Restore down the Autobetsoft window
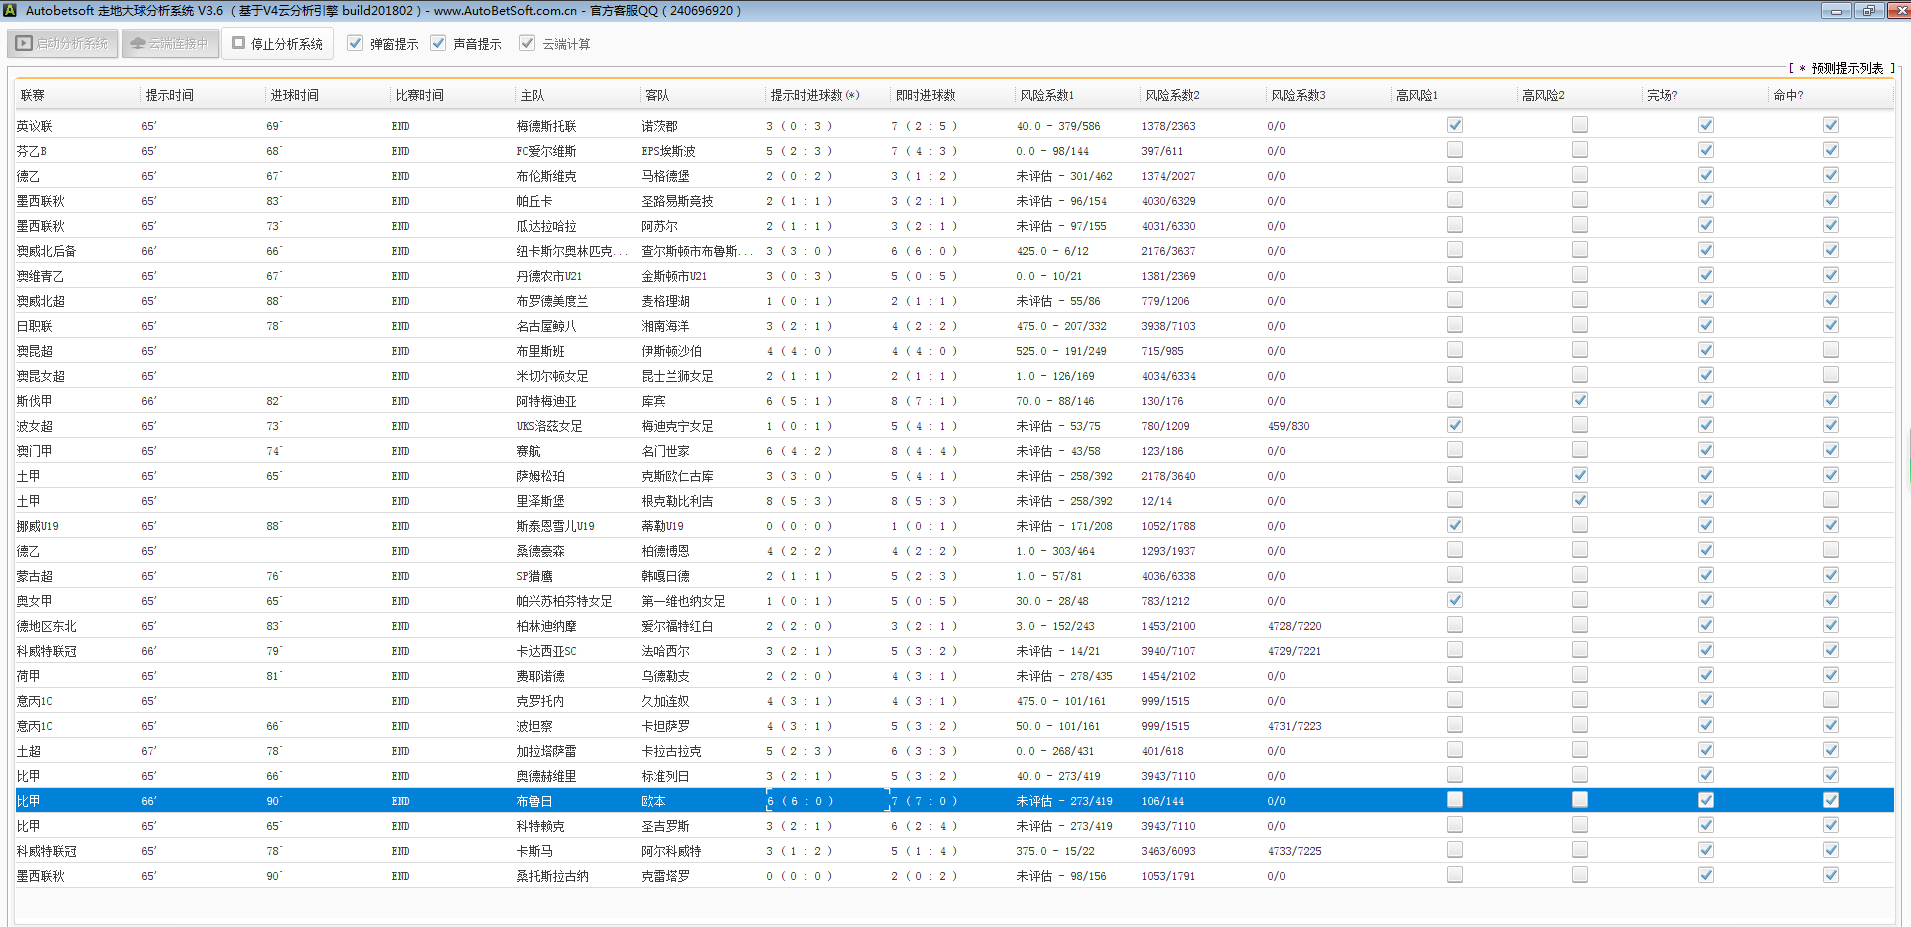 (1868, 11)
